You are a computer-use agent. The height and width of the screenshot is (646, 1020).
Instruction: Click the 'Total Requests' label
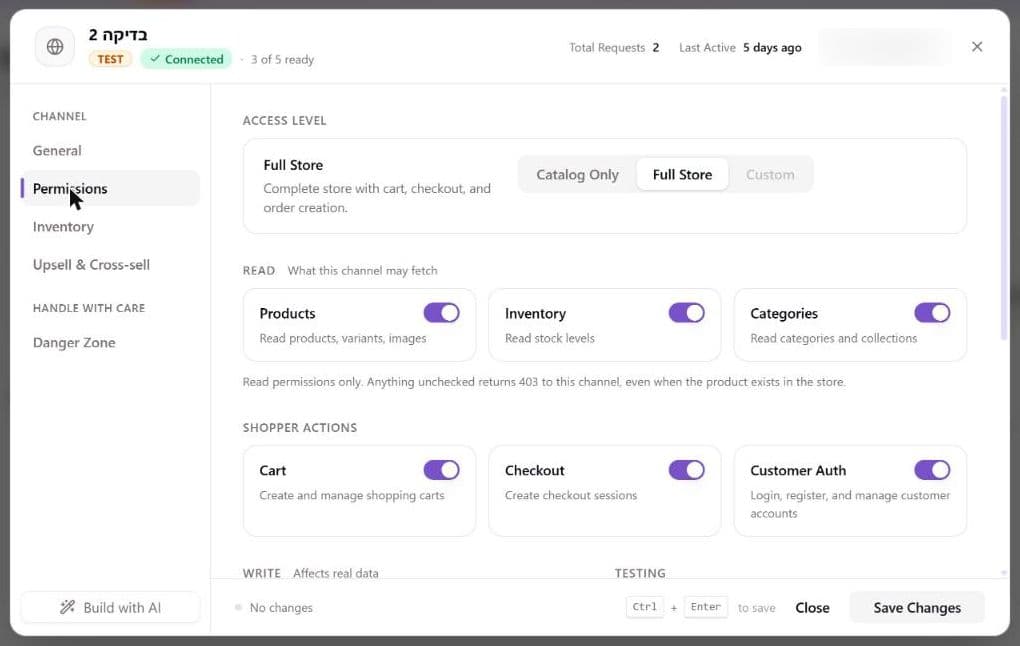(607, 47)
